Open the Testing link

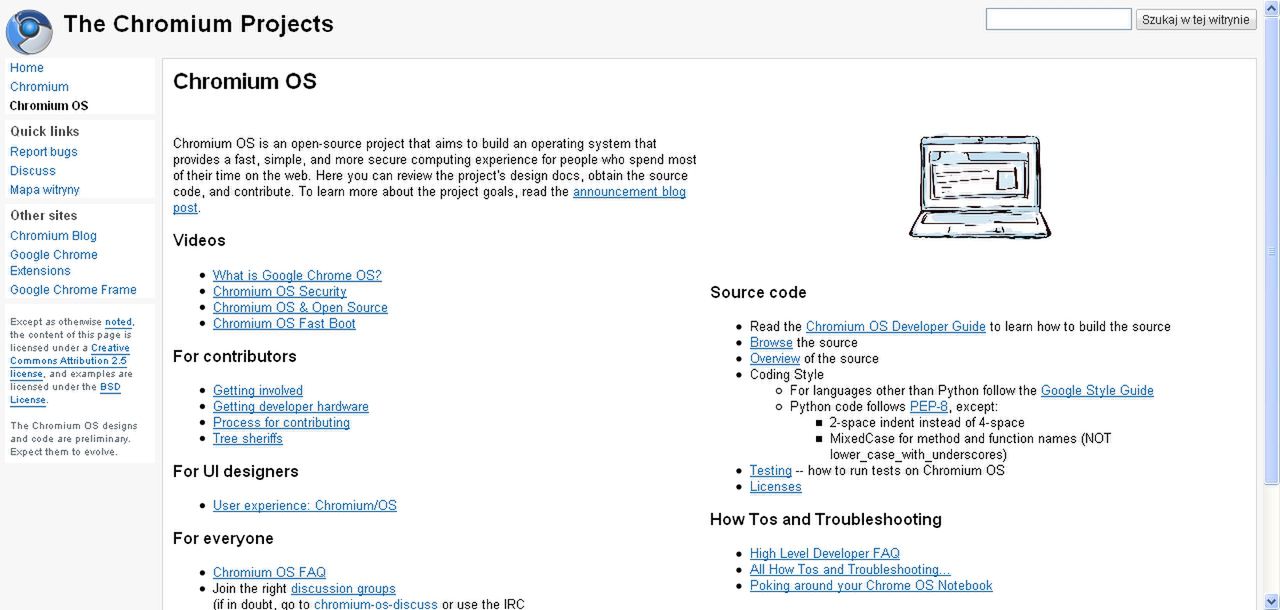tap(771, 471)
